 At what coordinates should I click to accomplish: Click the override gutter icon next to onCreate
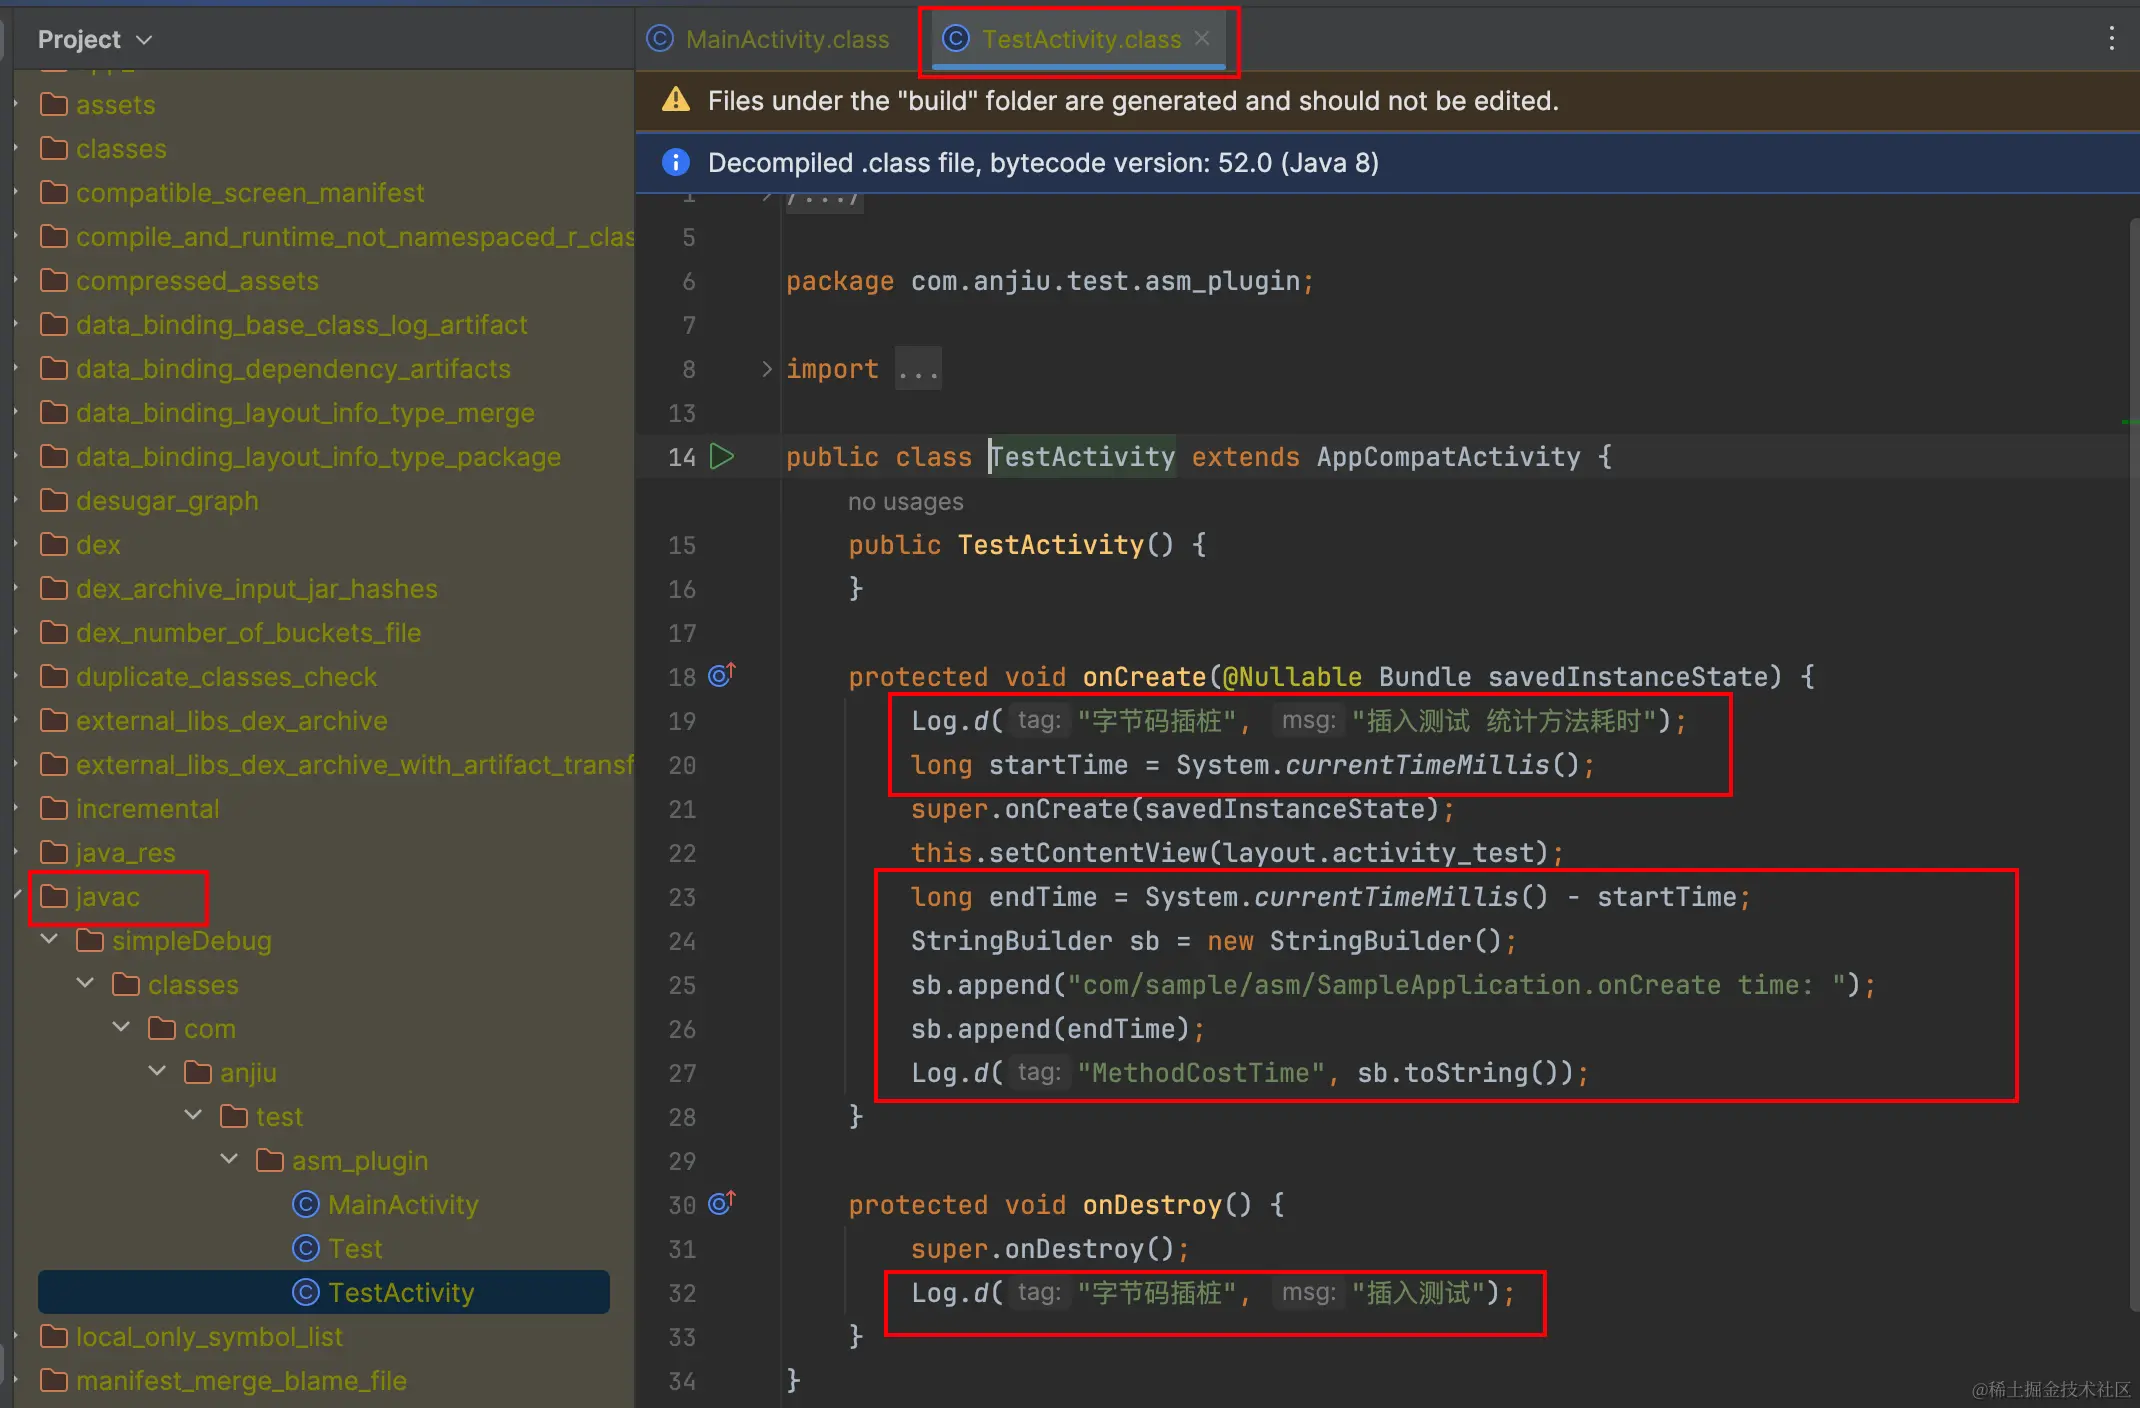[x=721, y=676]
